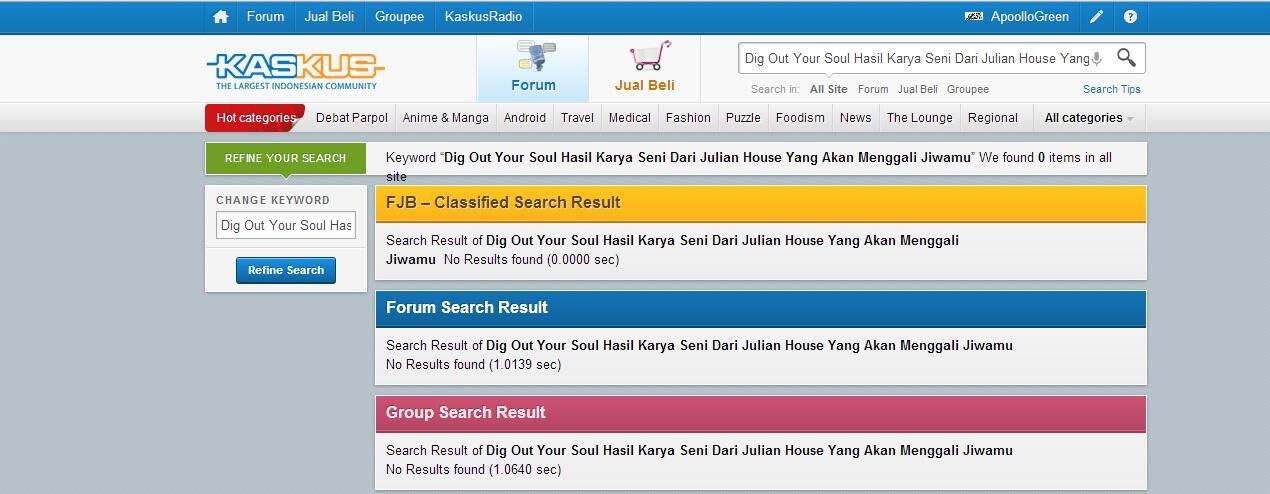Click "No Results found (1.0640 sec)" text
Screen dimensions: 1270x494
[474, 470]
